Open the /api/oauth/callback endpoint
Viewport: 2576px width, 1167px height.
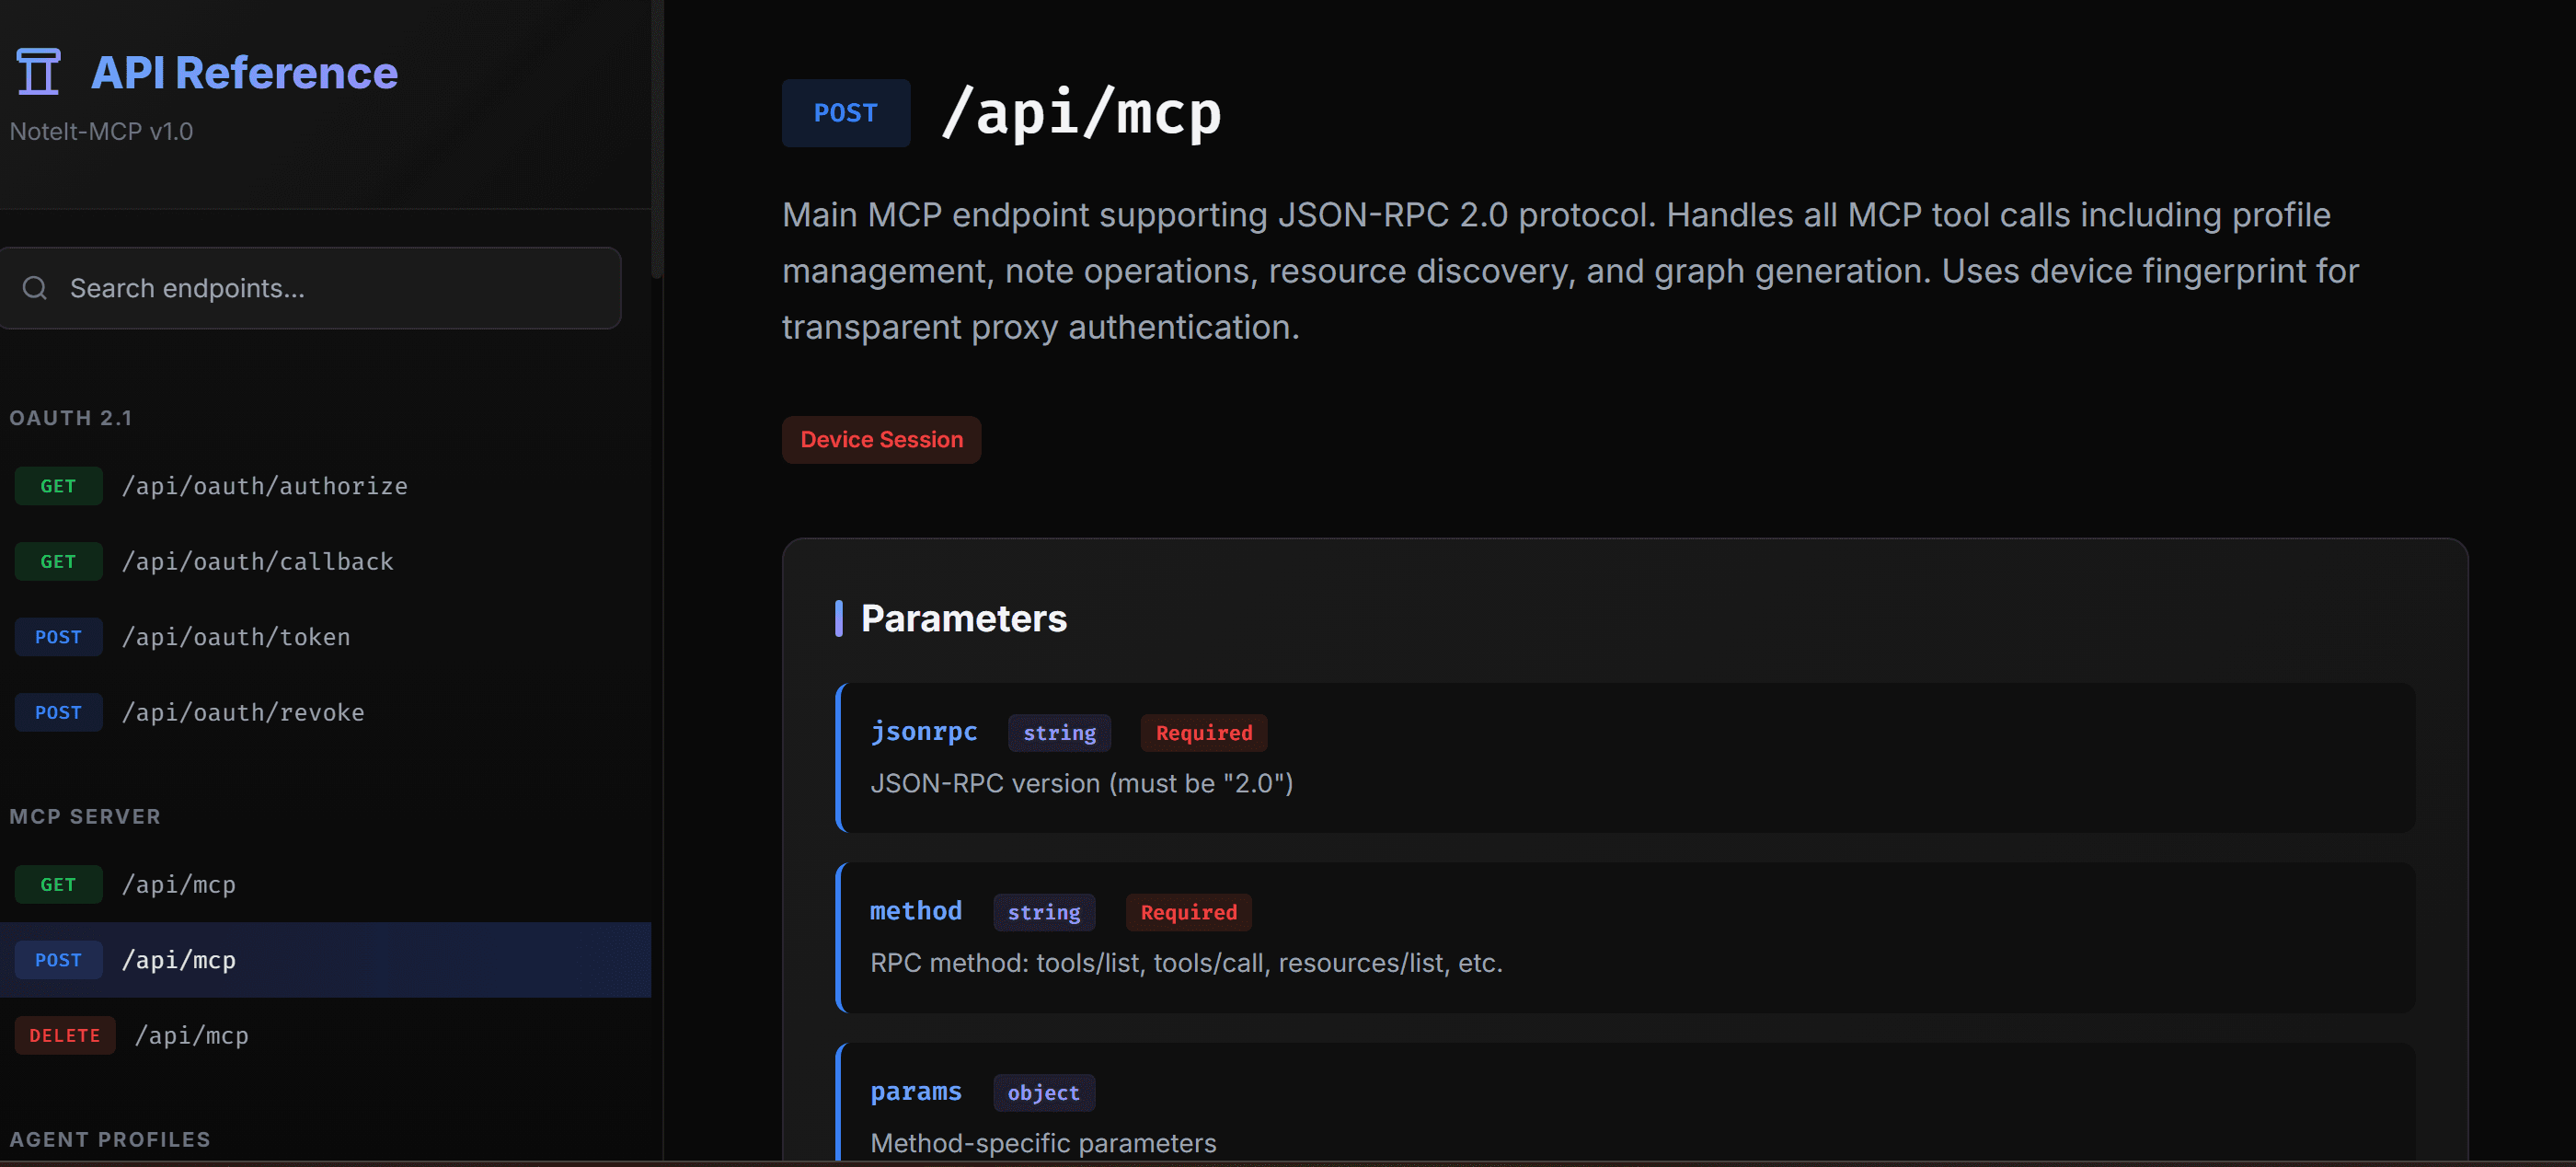(258, 561)
